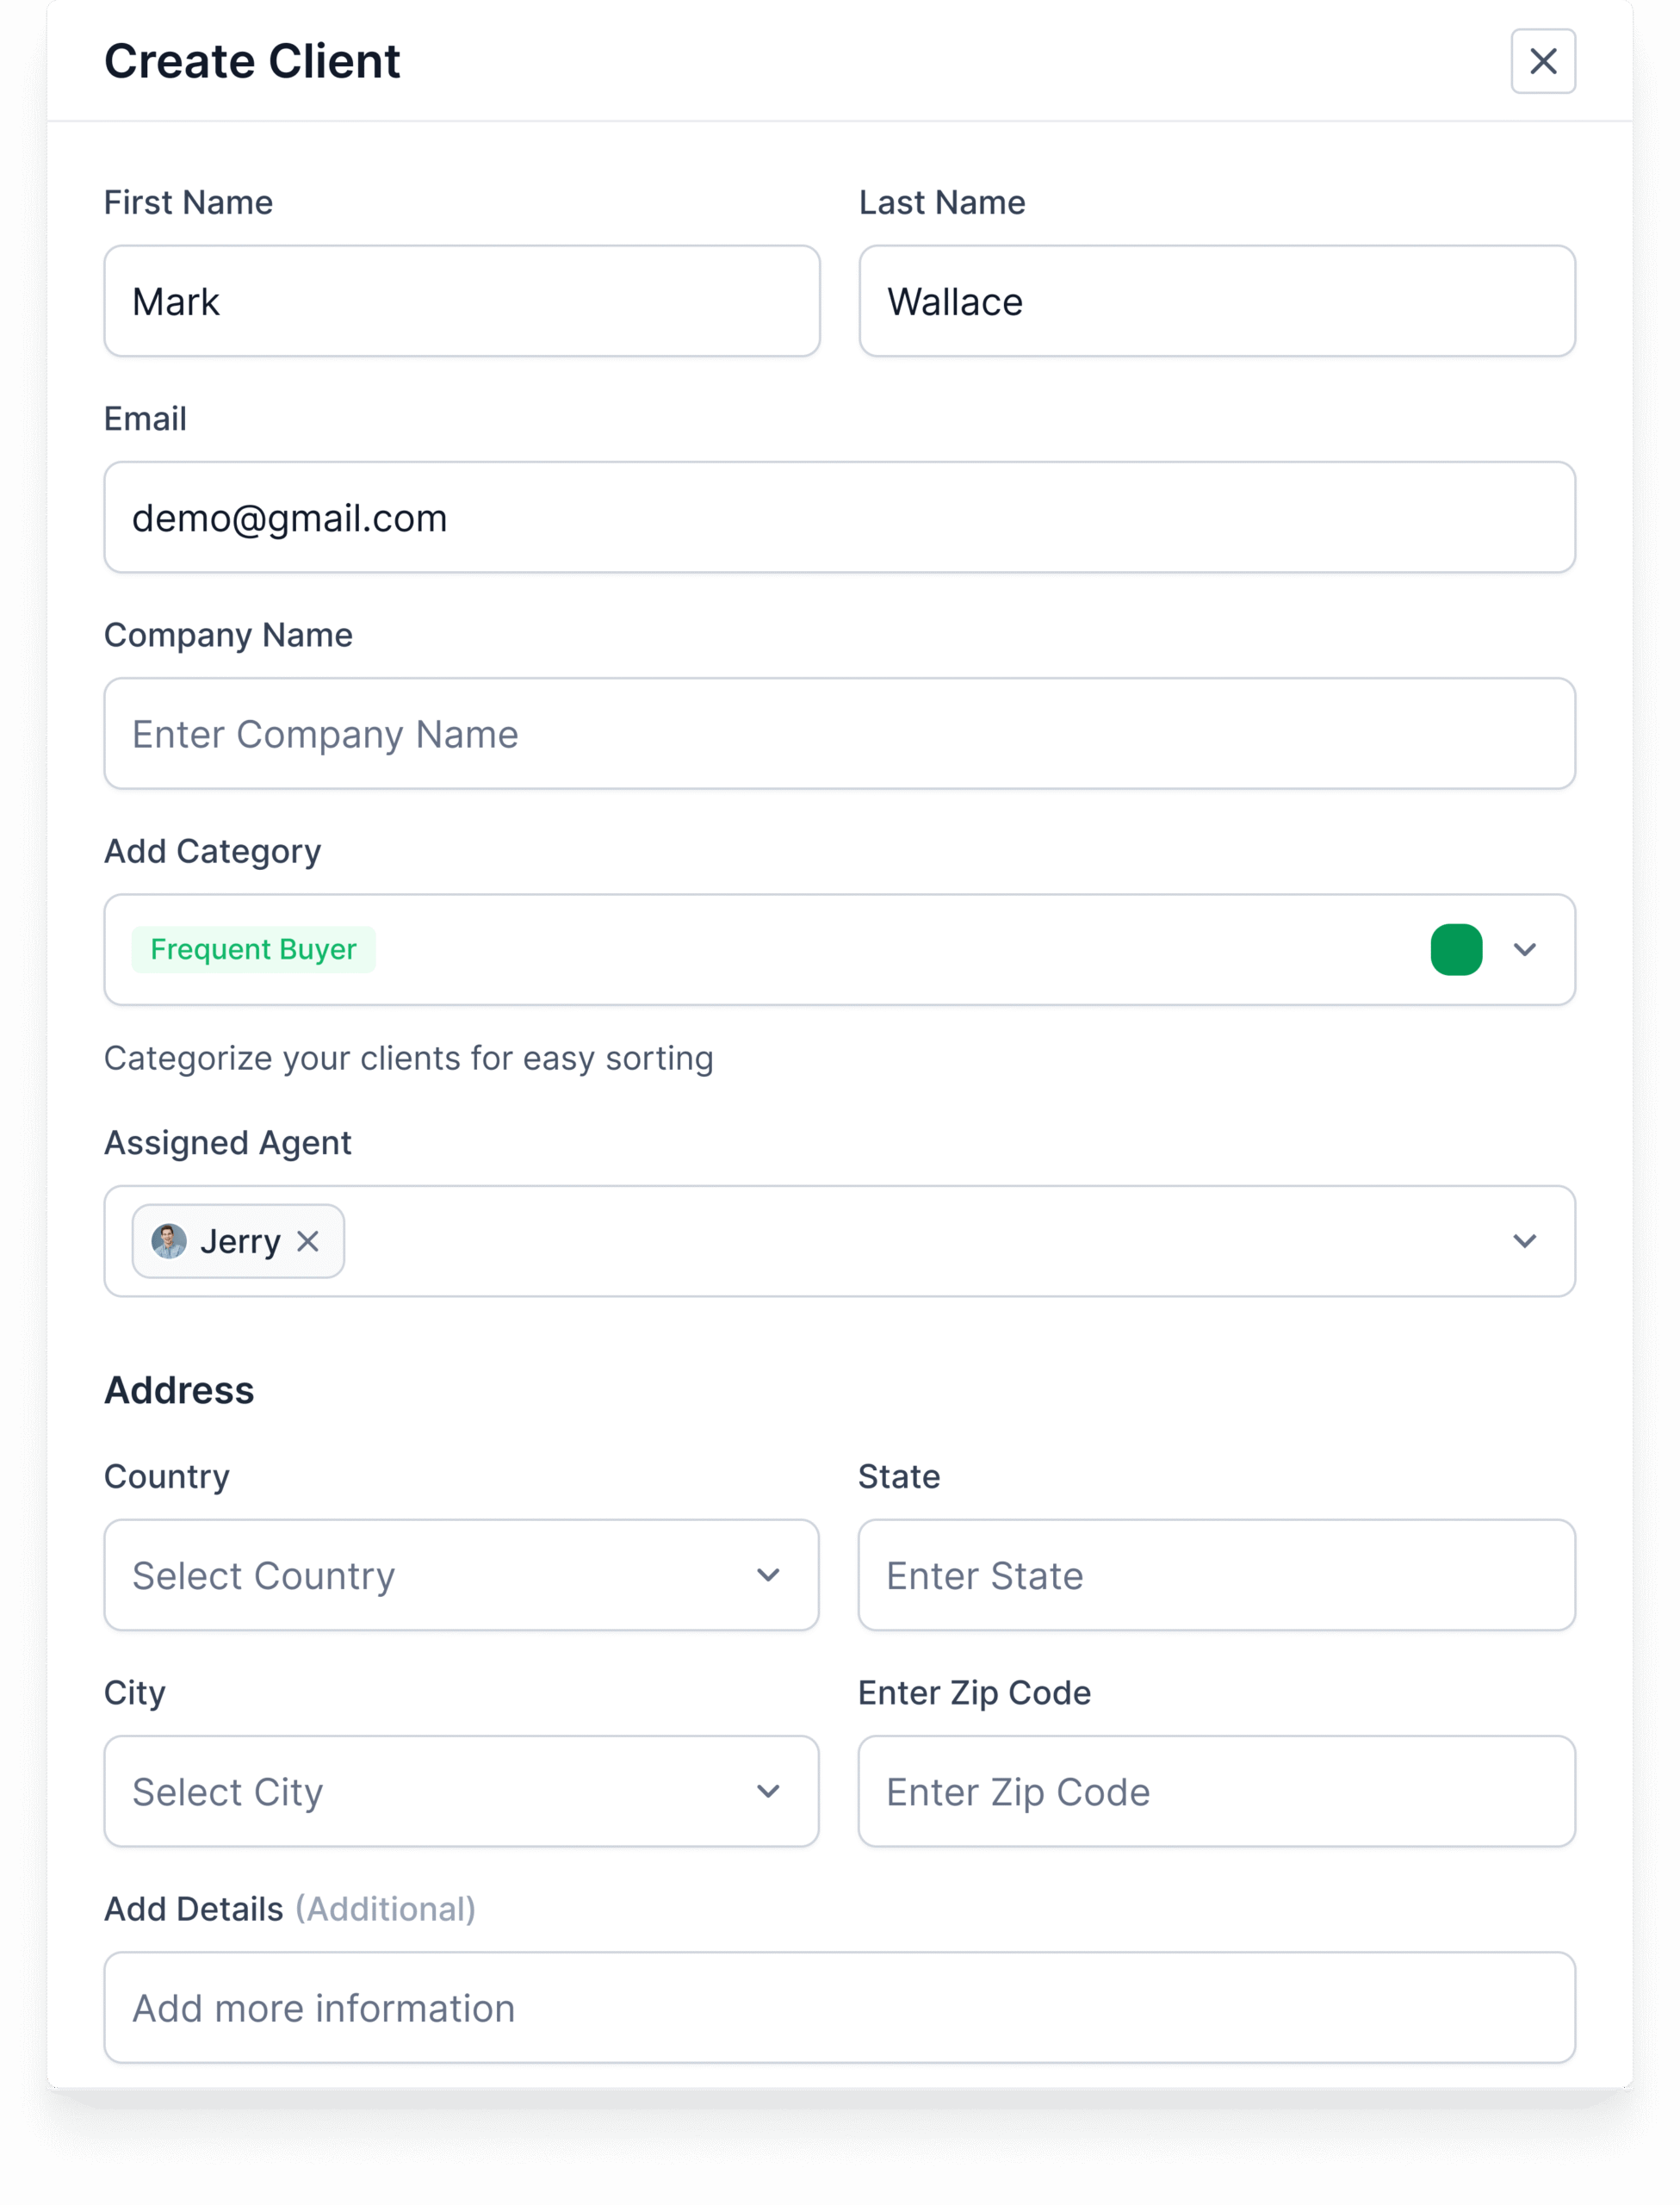
Task: Open the Select City dropdown
Action: 462,1791
